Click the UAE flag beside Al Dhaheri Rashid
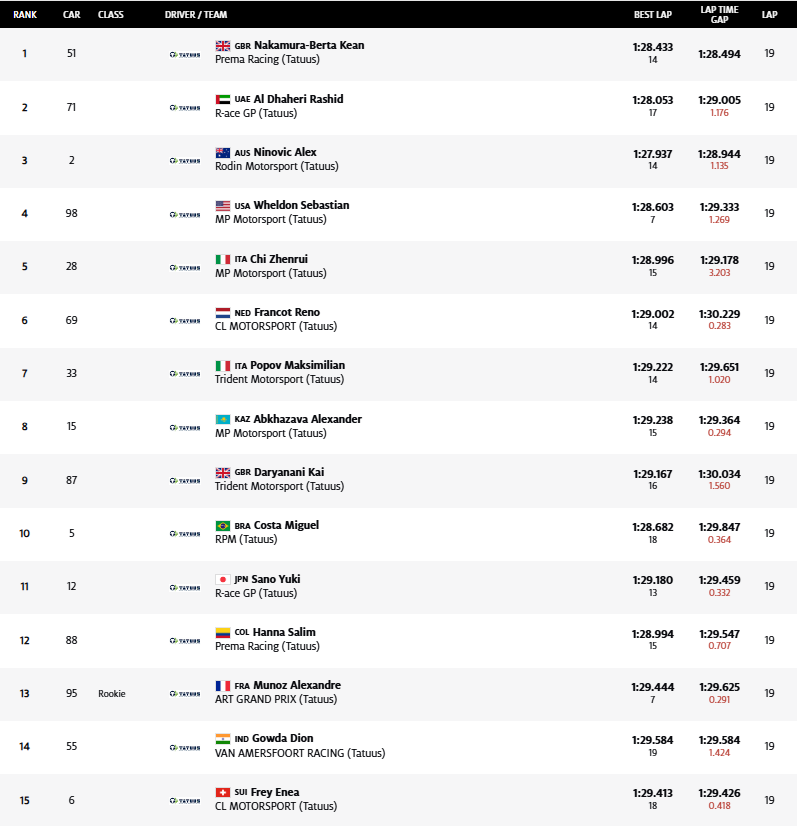Image resolution: width=797 pixels, height=826 pixels. [x=223, y=100]
